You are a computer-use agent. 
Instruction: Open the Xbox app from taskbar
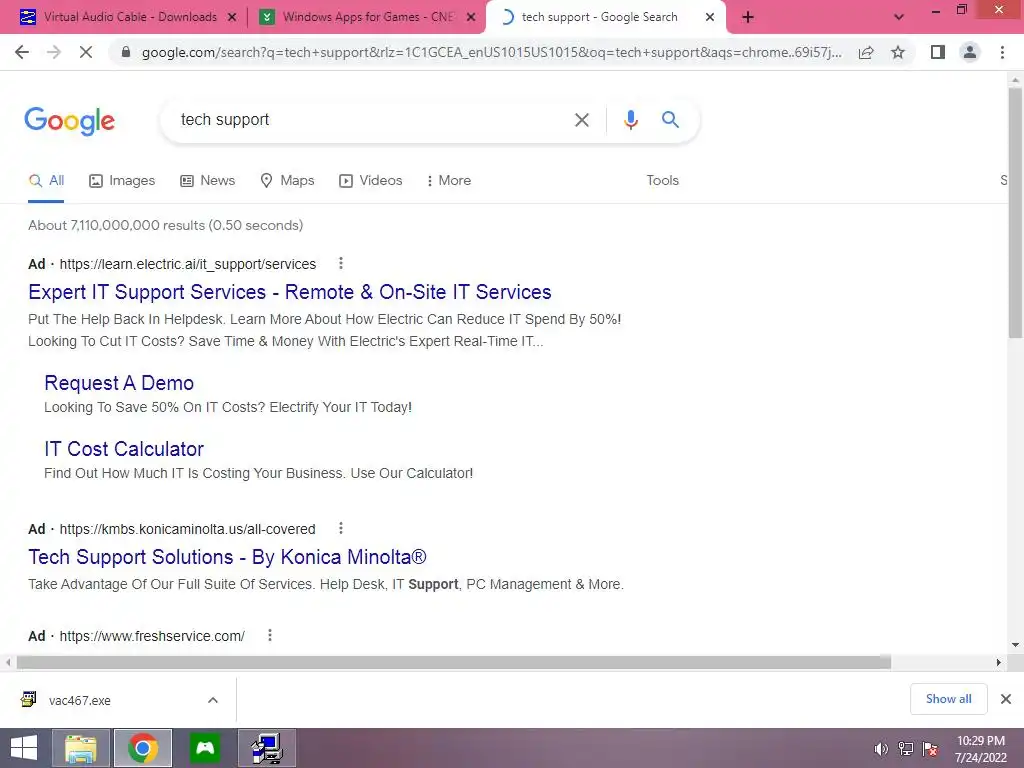pyautogui.click(x=205, y=748)
